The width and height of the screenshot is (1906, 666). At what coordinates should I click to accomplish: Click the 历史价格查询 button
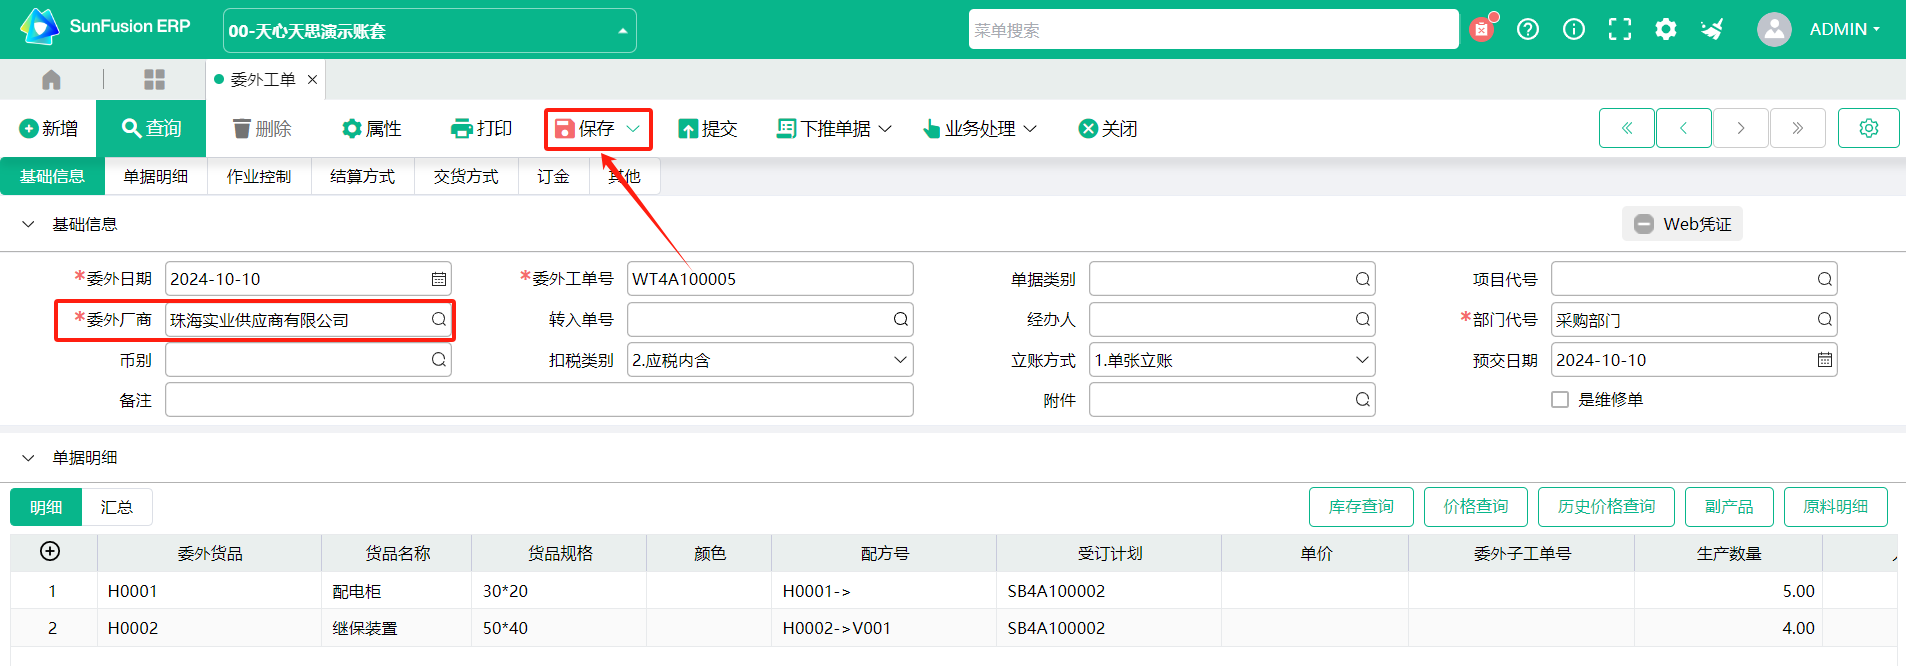1606,507
